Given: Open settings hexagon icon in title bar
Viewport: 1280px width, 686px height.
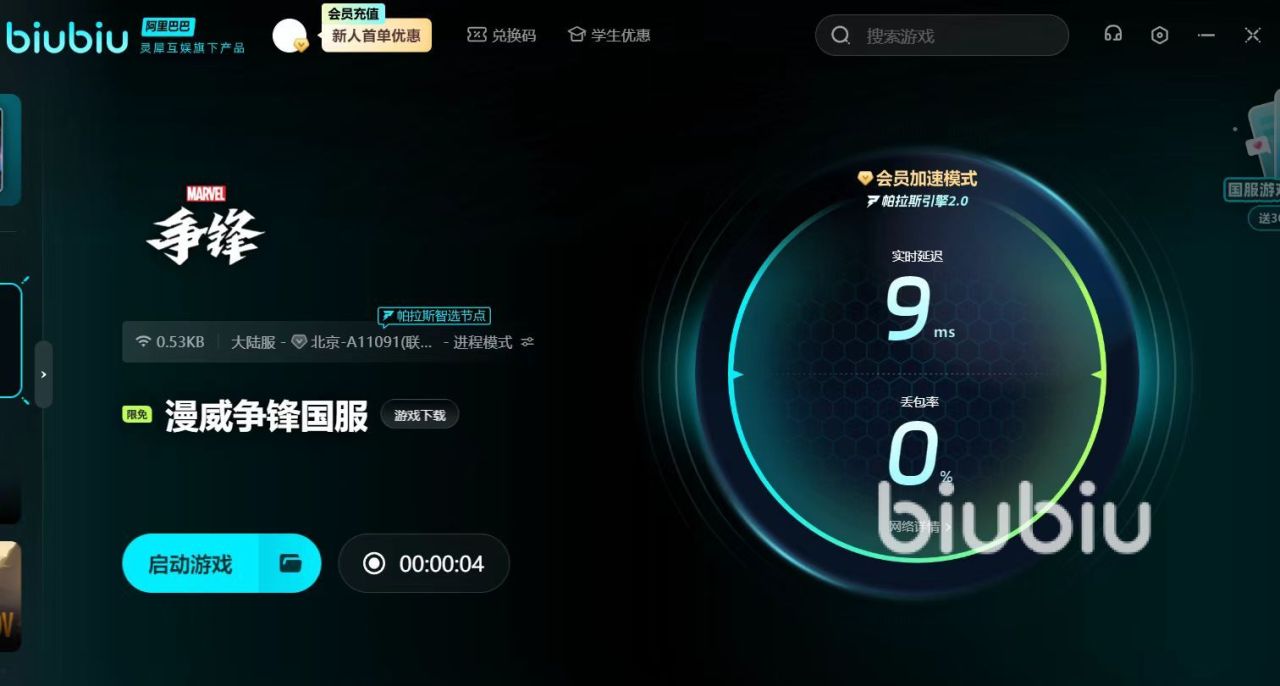Looking at the screenshot, I should pos(1159,35).
